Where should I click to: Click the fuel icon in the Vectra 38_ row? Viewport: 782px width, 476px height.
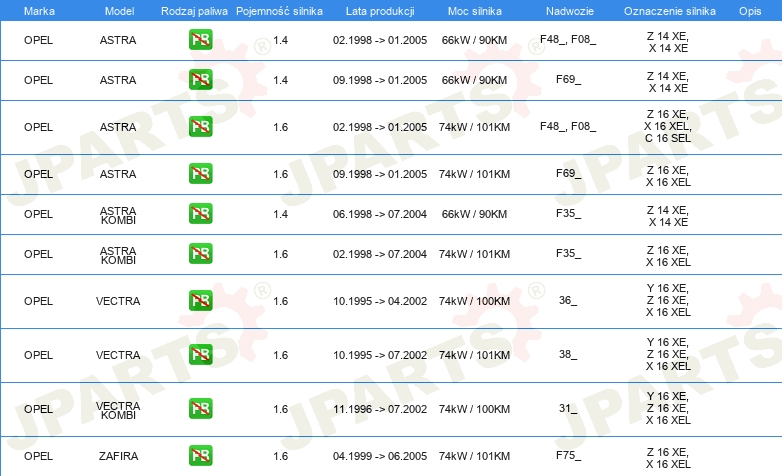200,354
